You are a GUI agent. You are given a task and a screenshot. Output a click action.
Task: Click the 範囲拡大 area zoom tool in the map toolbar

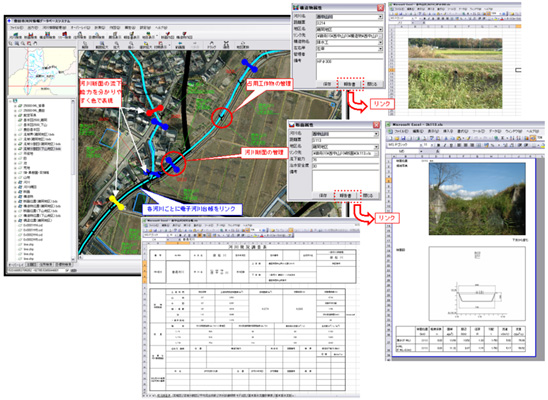coord(102,45)
